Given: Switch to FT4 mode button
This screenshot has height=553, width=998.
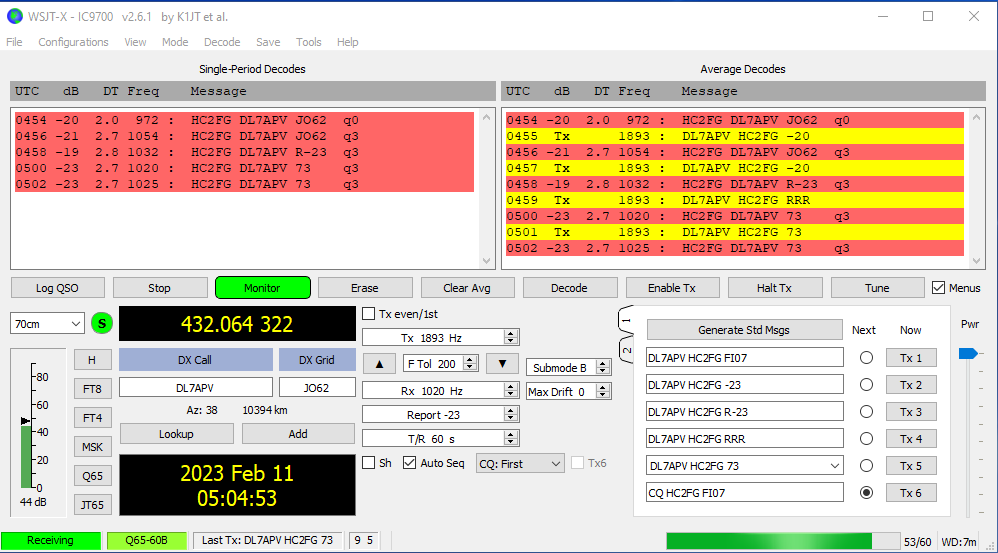Looking at the screenshot, I should [x=92, y=418].
